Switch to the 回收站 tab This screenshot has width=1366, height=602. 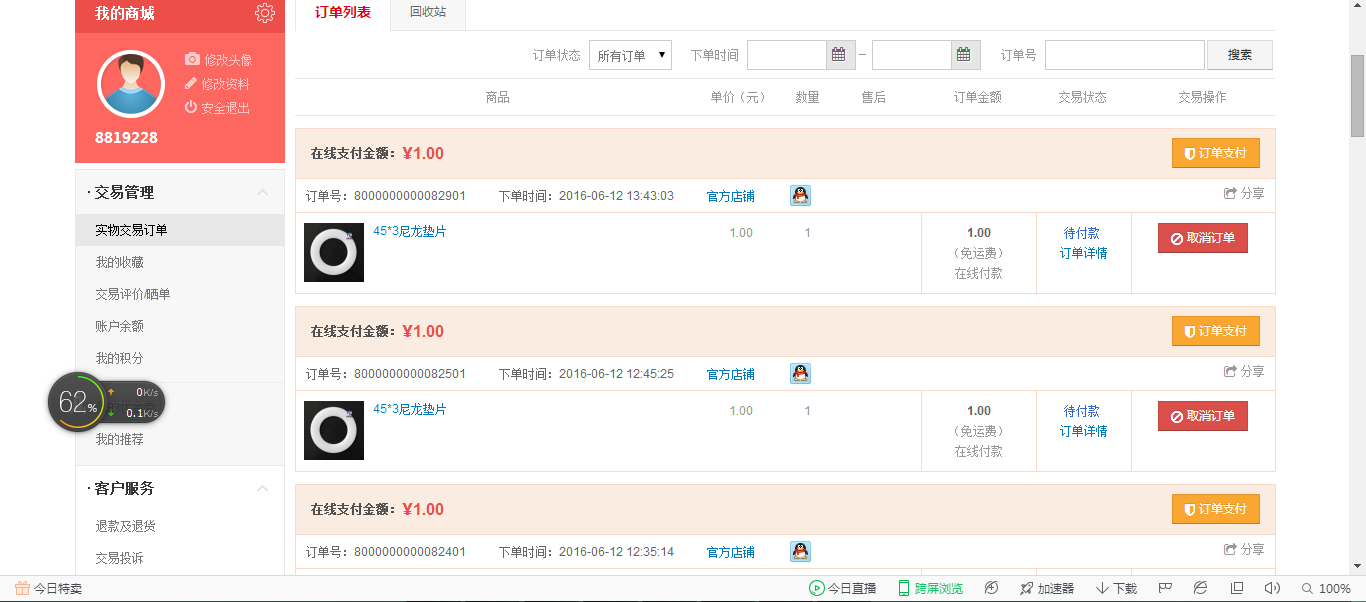[x=428, y=13]
